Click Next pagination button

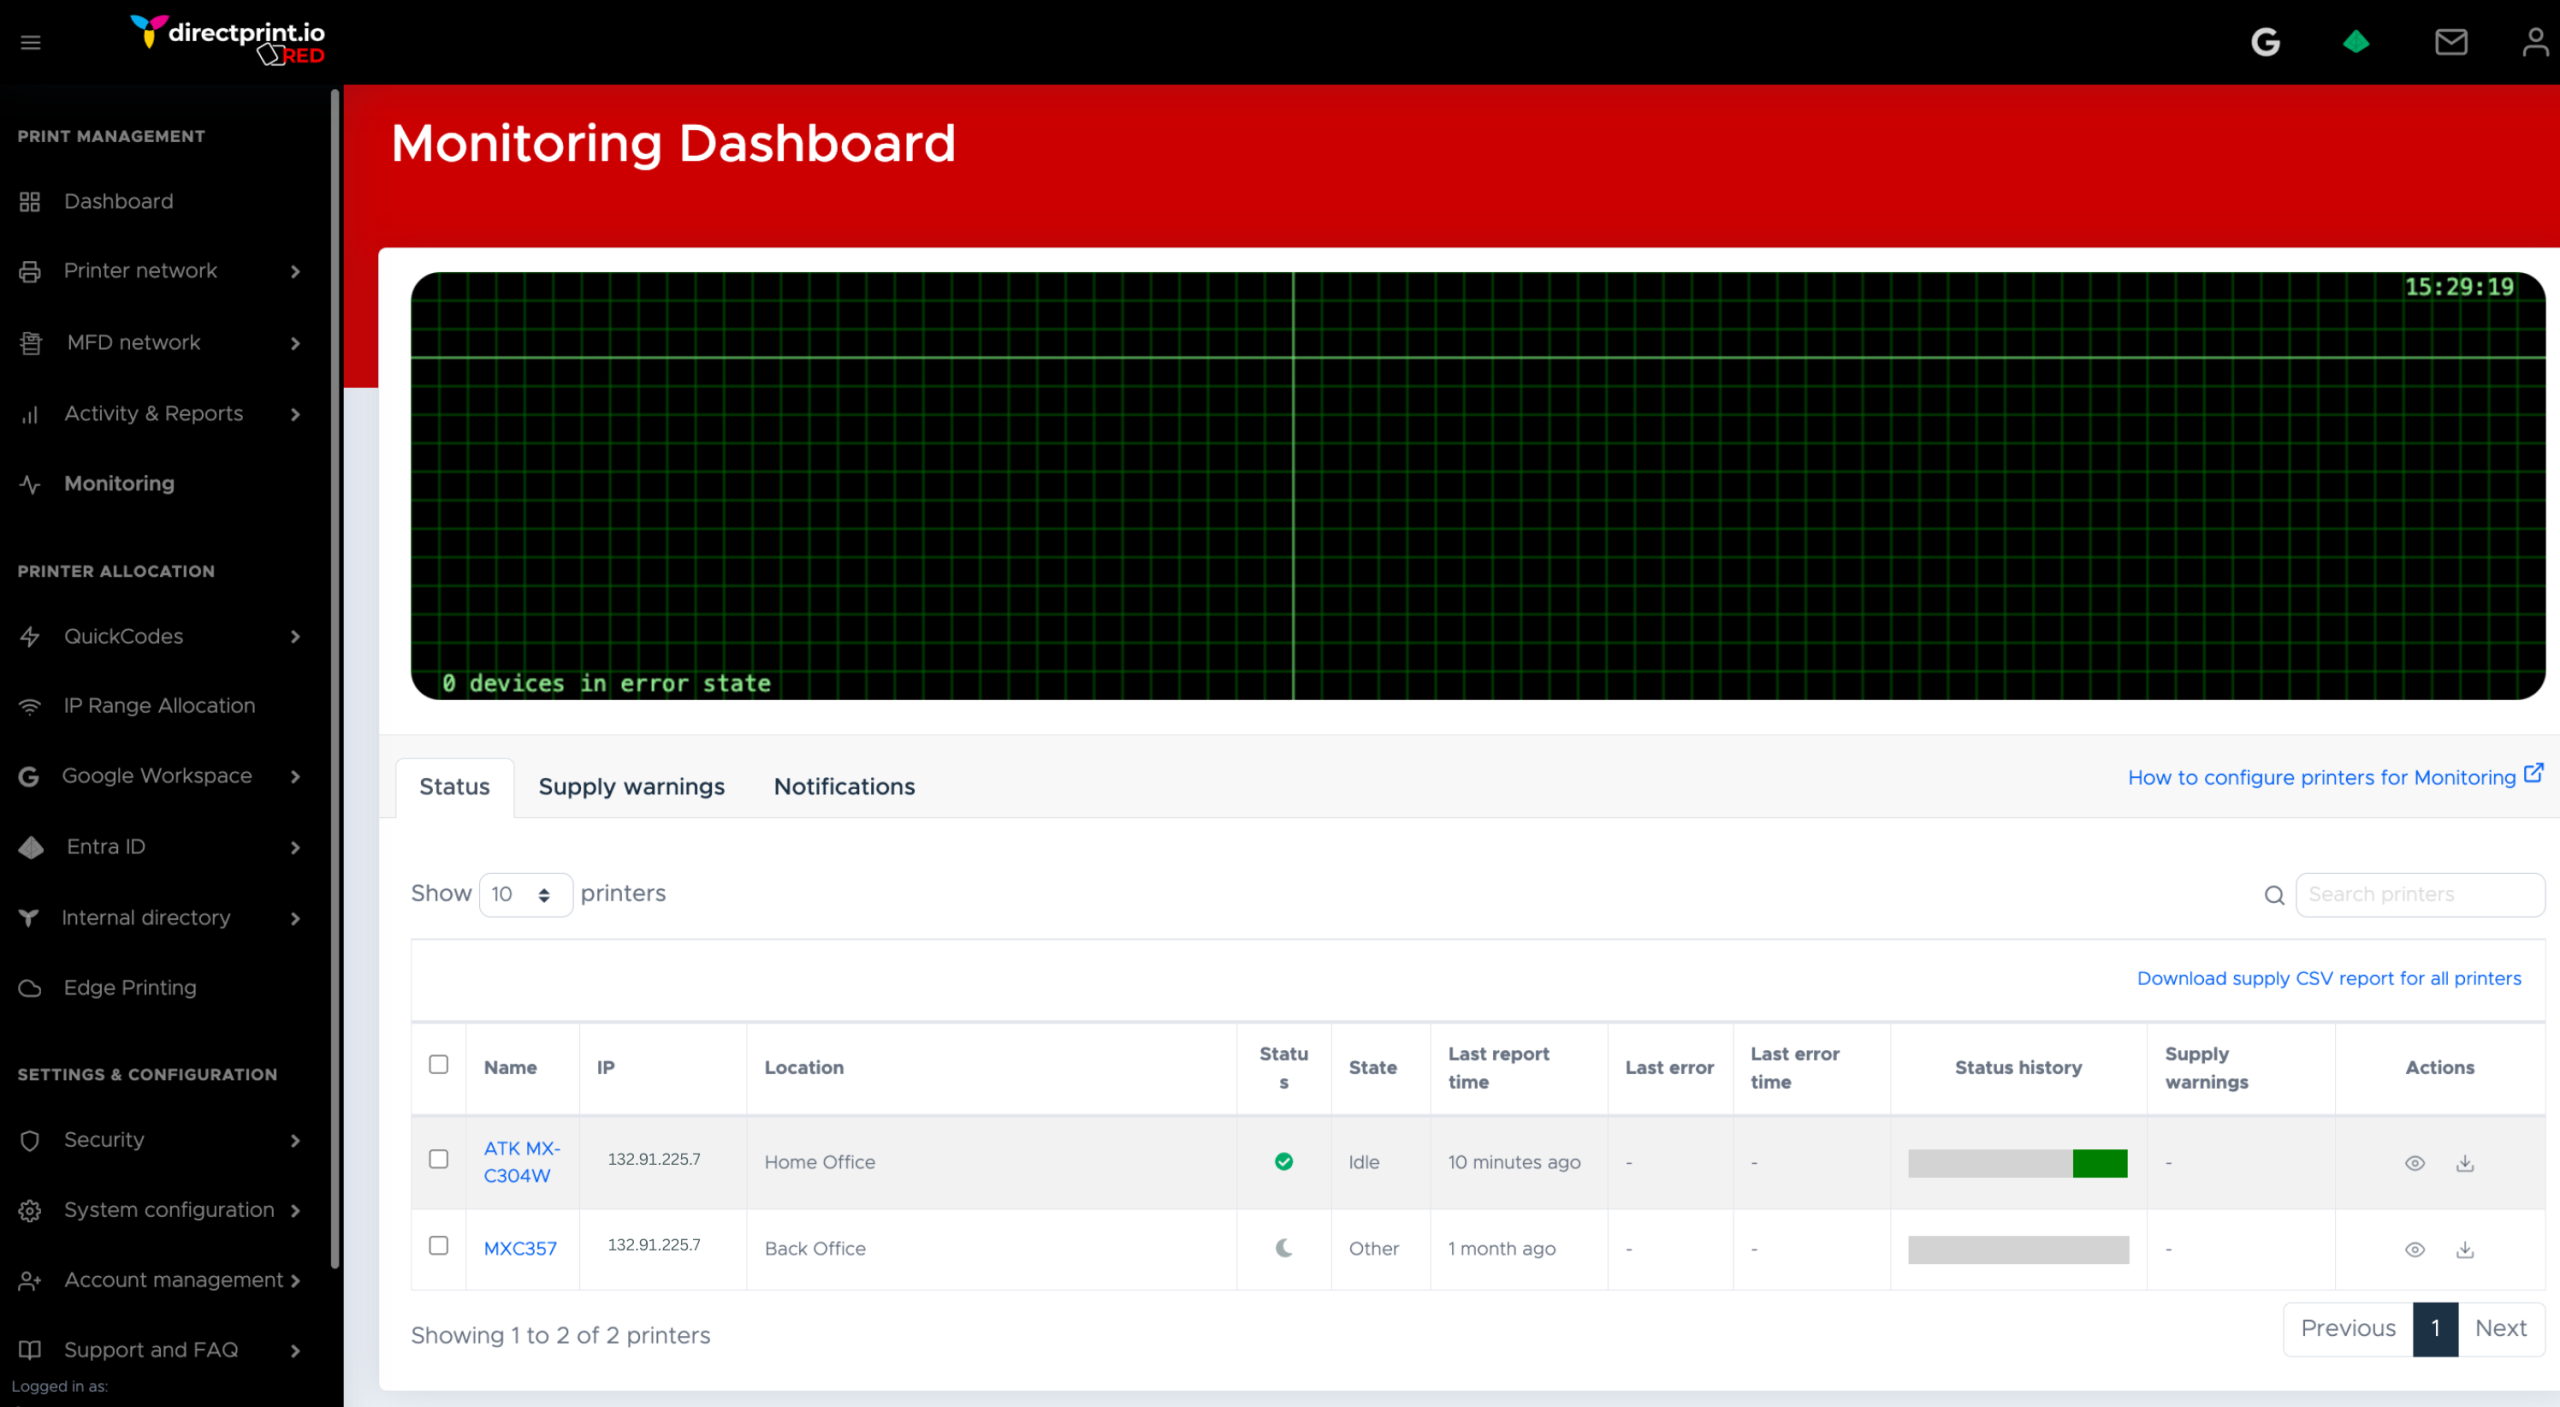pyautogui.click(x=2500, y=1328)
